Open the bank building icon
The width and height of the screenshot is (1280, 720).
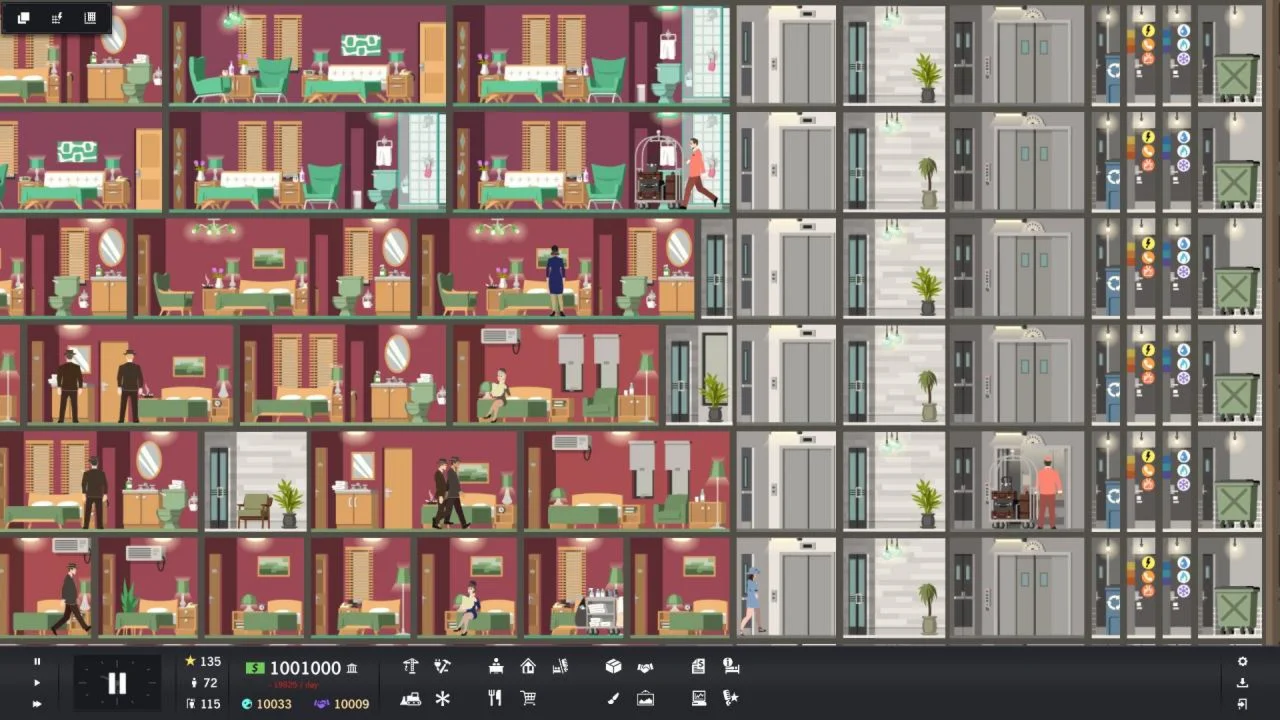pyautogui.click(x=352, y=668)
